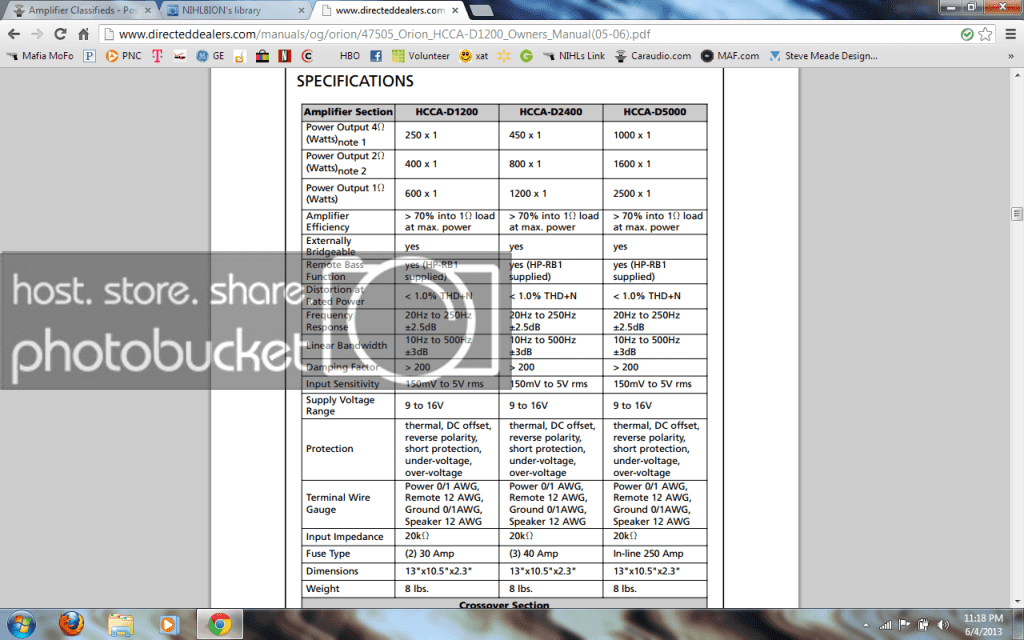Image resolution: width=1024 pixels, height=640 pixels.
Task: Close the NIHL8ION's library tab
Action: tap(301, 10)
